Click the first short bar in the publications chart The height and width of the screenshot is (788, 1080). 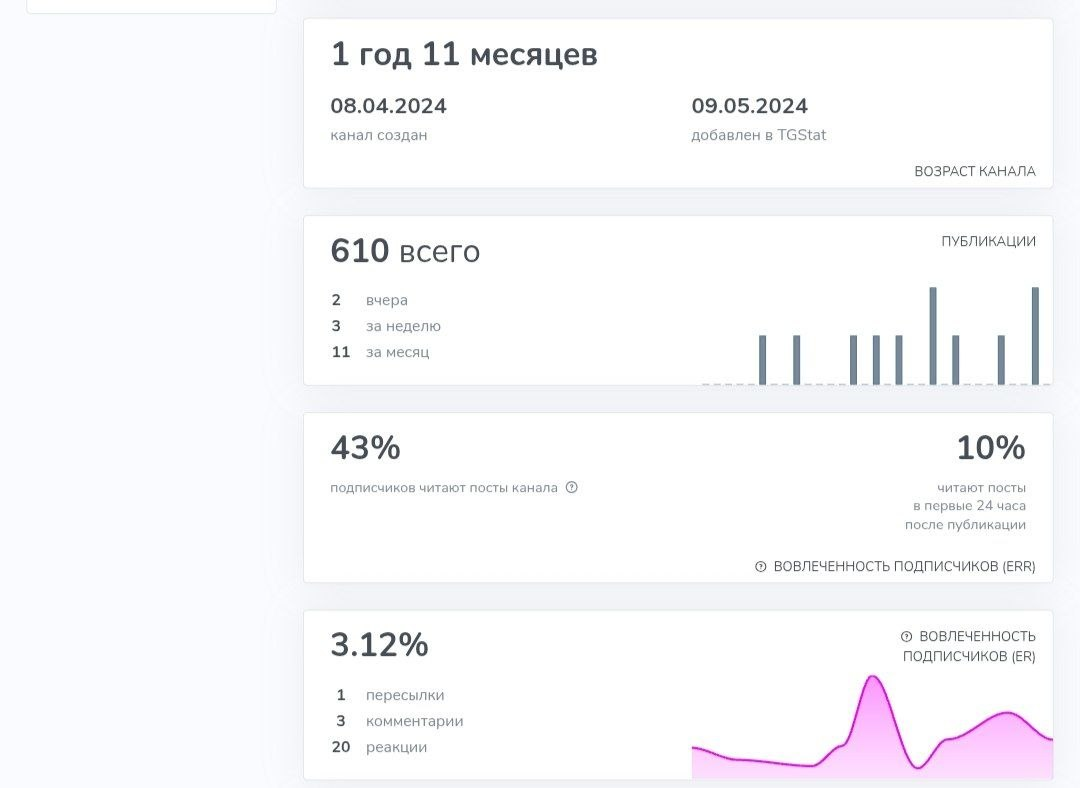763,360
